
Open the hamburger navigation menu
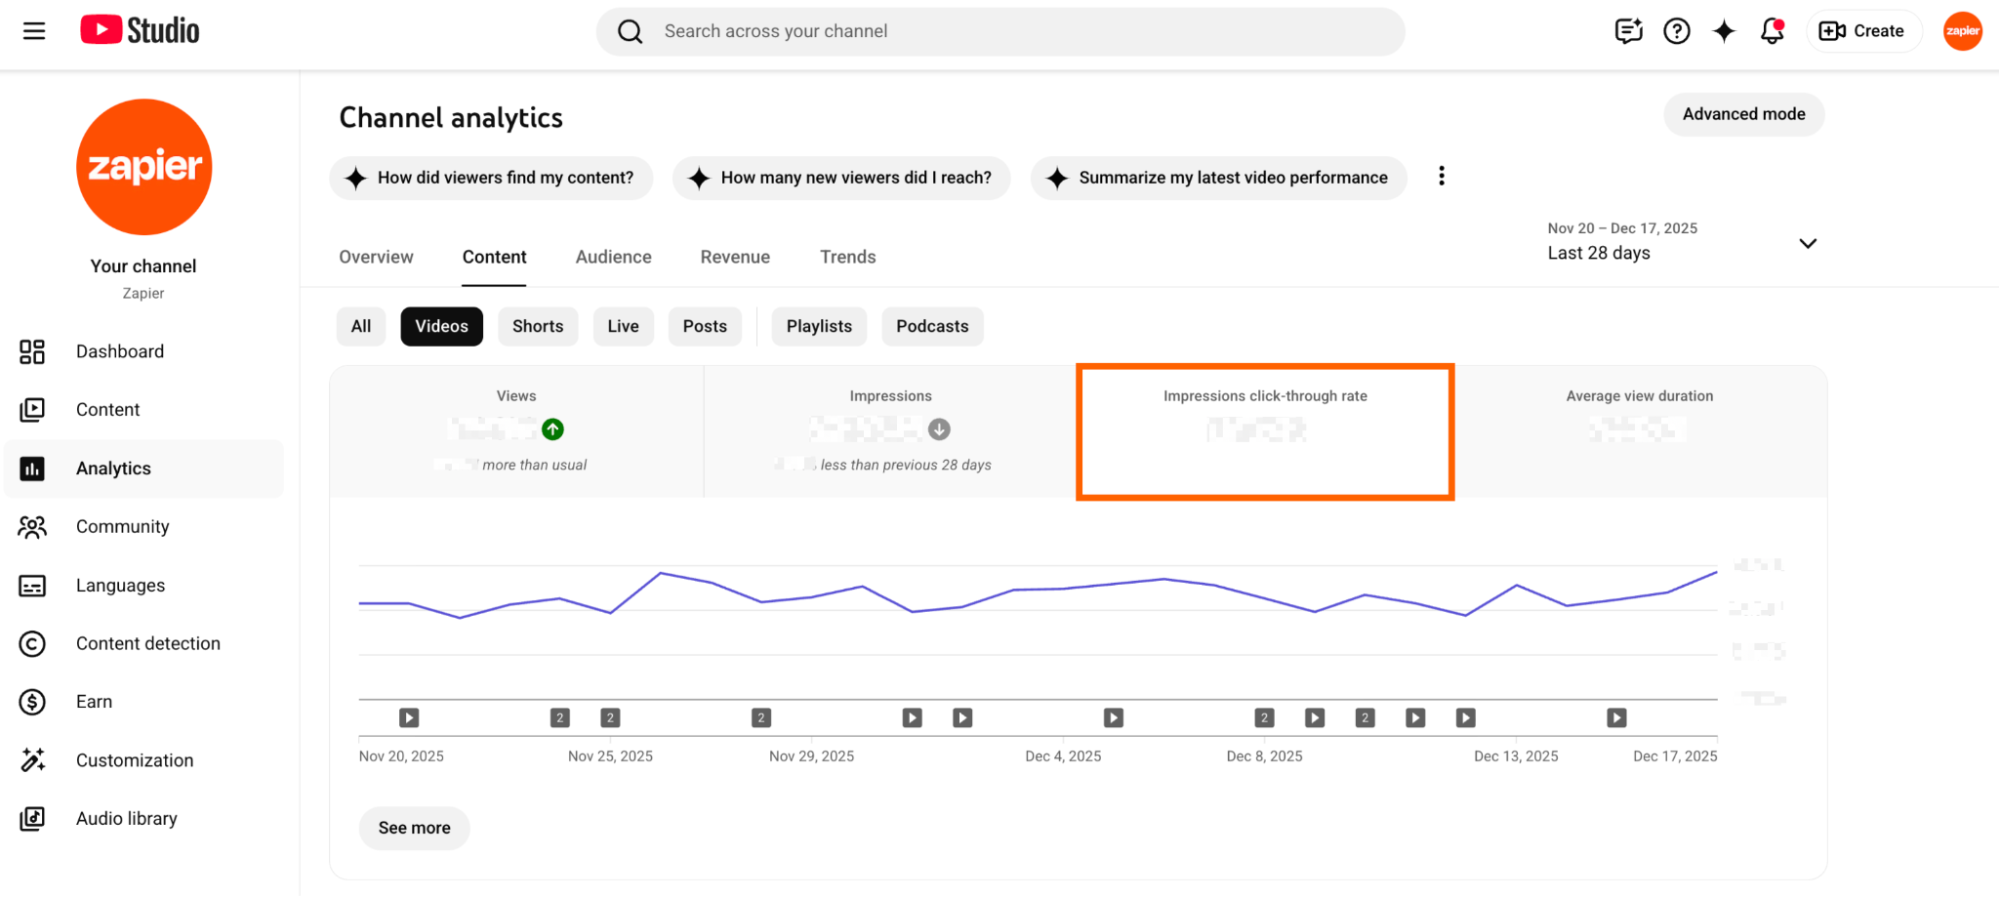point(34,31)
